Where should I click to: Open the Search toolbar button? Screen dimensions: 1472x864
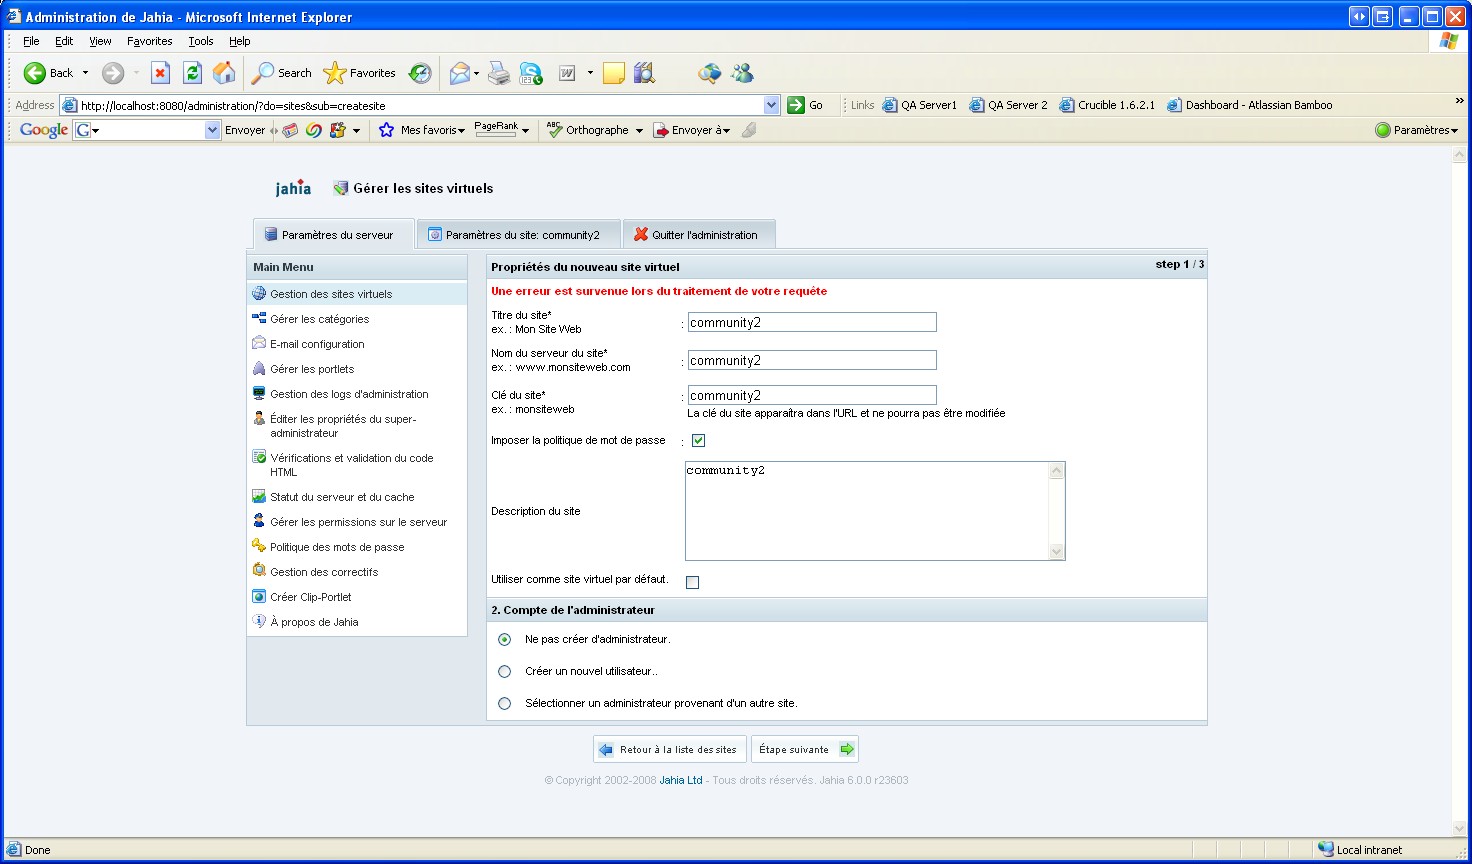click(x=282, y=73)
